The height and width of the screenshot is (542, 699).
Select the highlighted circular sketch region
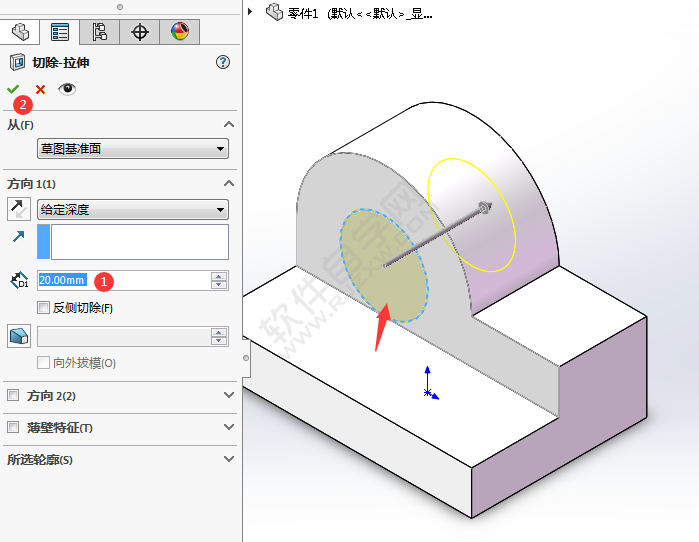pos(383,266)
